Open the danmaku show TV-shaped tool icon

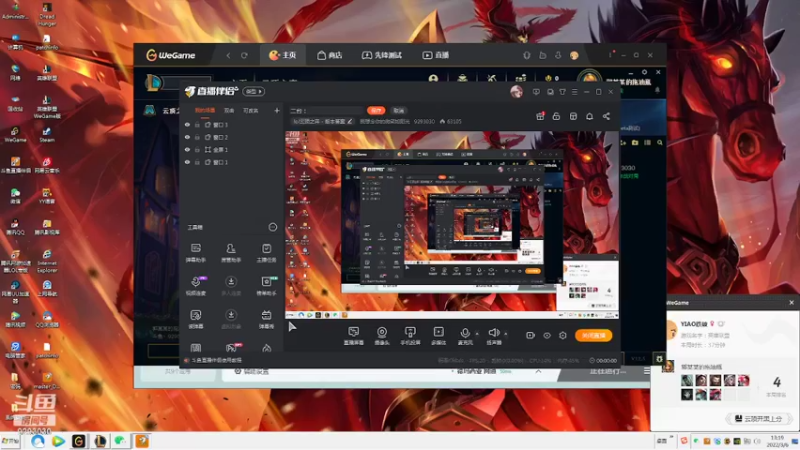click(266, 319)
